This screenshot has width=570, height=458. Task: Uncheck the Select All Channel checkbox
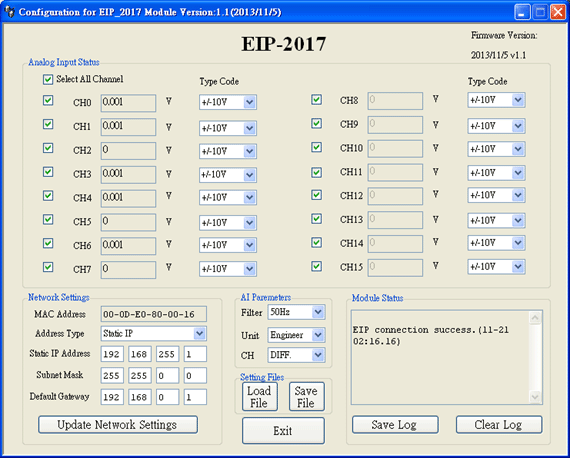[48, 79]
